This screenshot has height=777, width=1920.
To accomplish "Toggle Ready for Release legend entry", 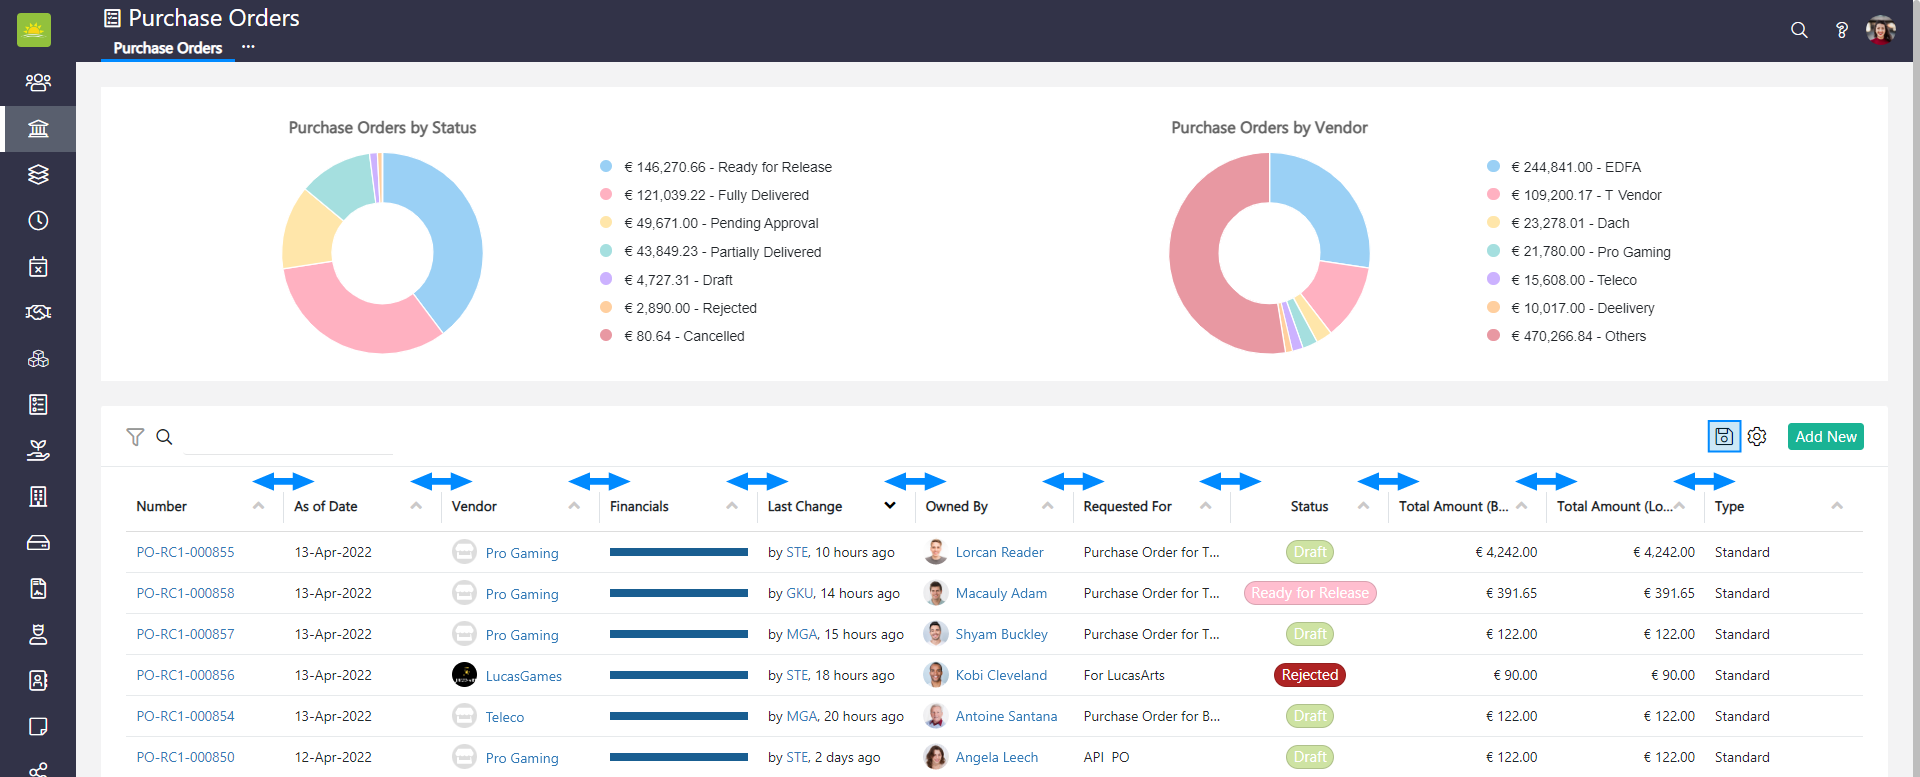I will click(x=727, y=167).
